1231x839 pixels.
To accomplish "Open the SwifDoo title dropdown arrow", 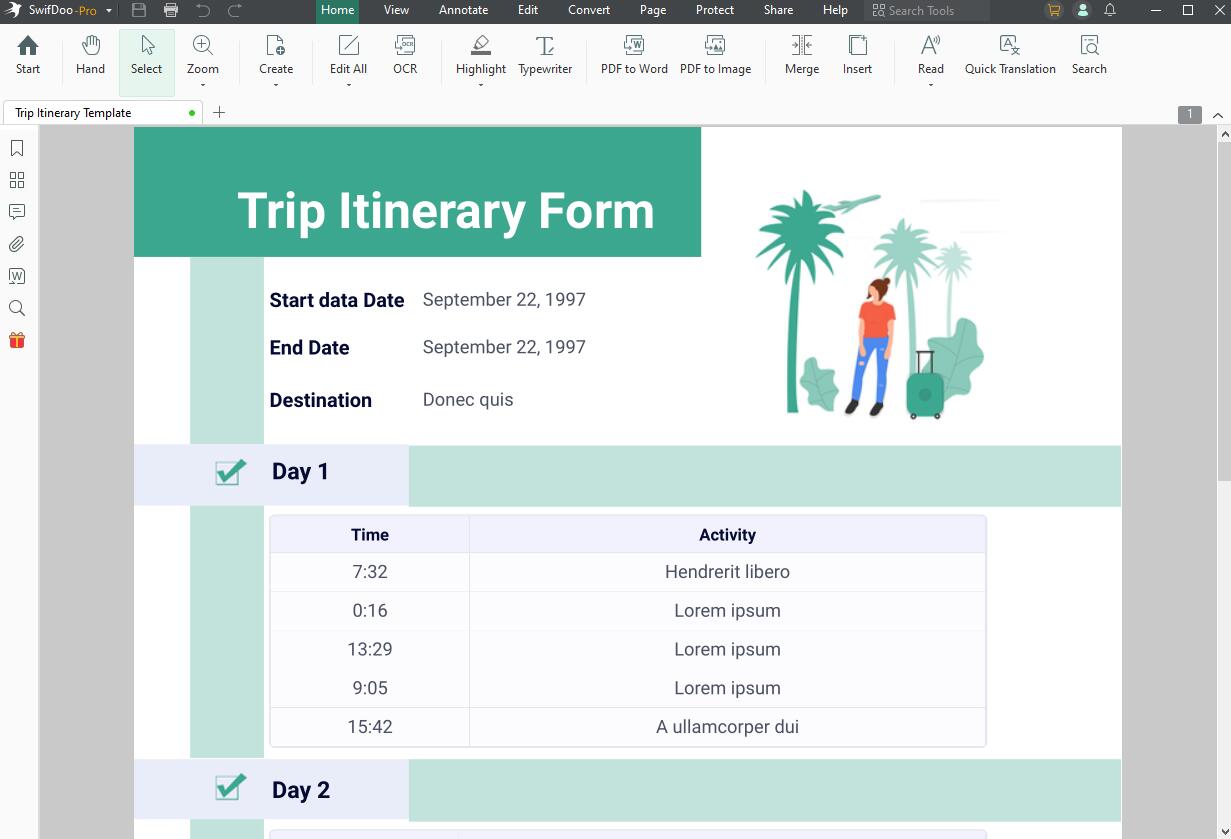I will click(109, 10).
